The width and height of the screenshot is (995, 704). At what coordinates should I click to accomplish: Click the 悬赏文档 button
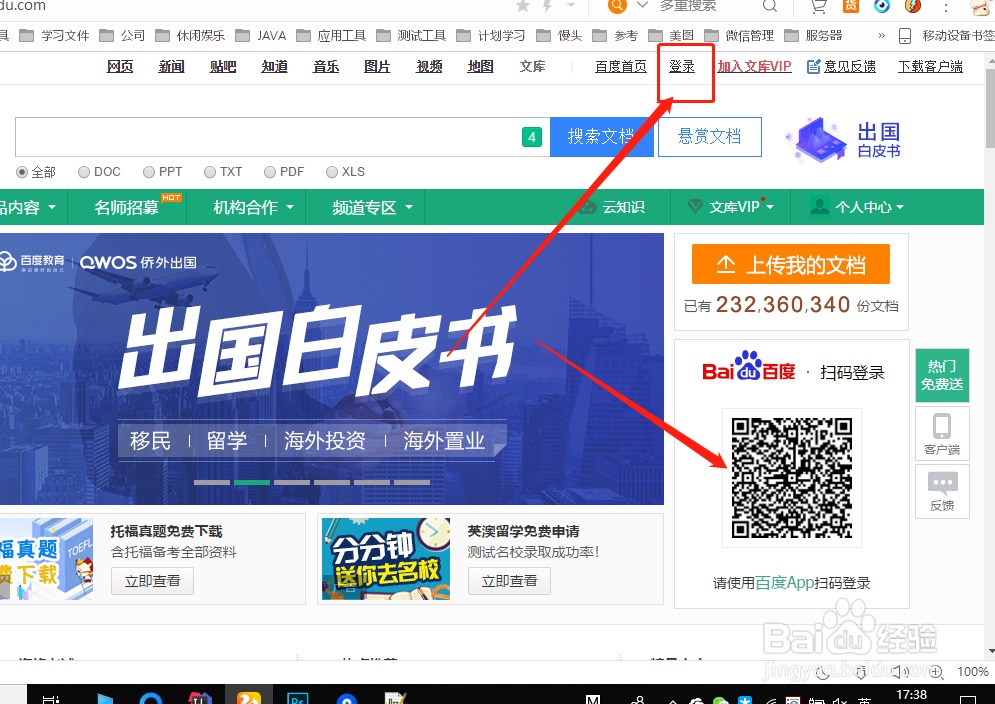(709, 136)
